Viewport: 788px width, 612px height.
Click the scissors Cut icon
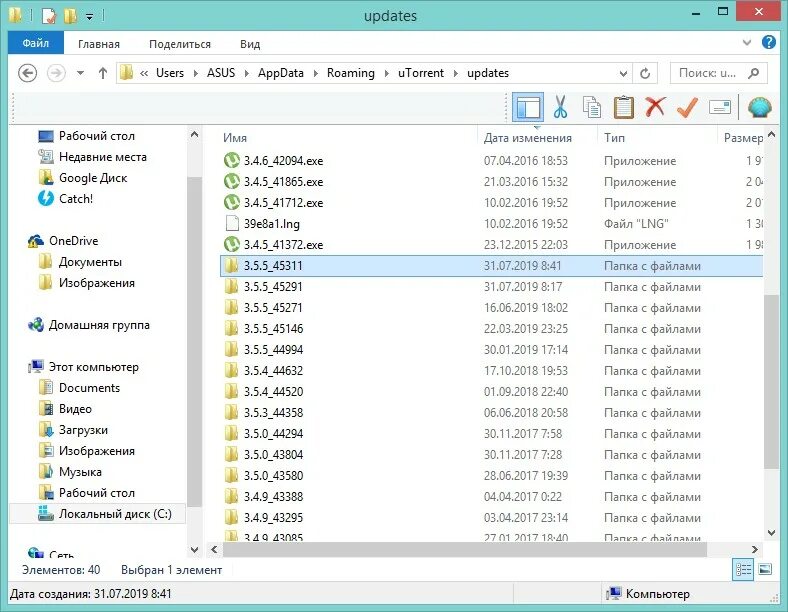click(x=560, y=107)
